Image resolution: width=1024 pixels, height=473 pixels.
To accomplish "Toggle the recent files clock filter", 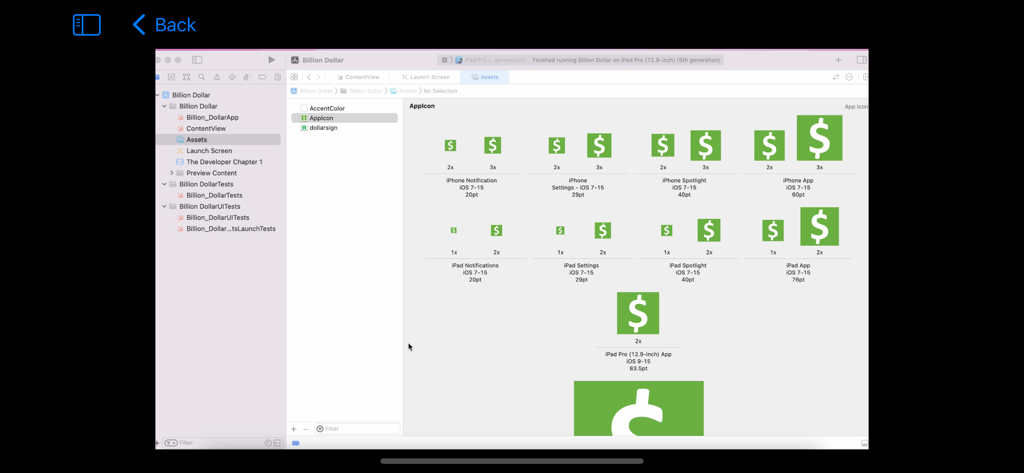I will (268, 443).
